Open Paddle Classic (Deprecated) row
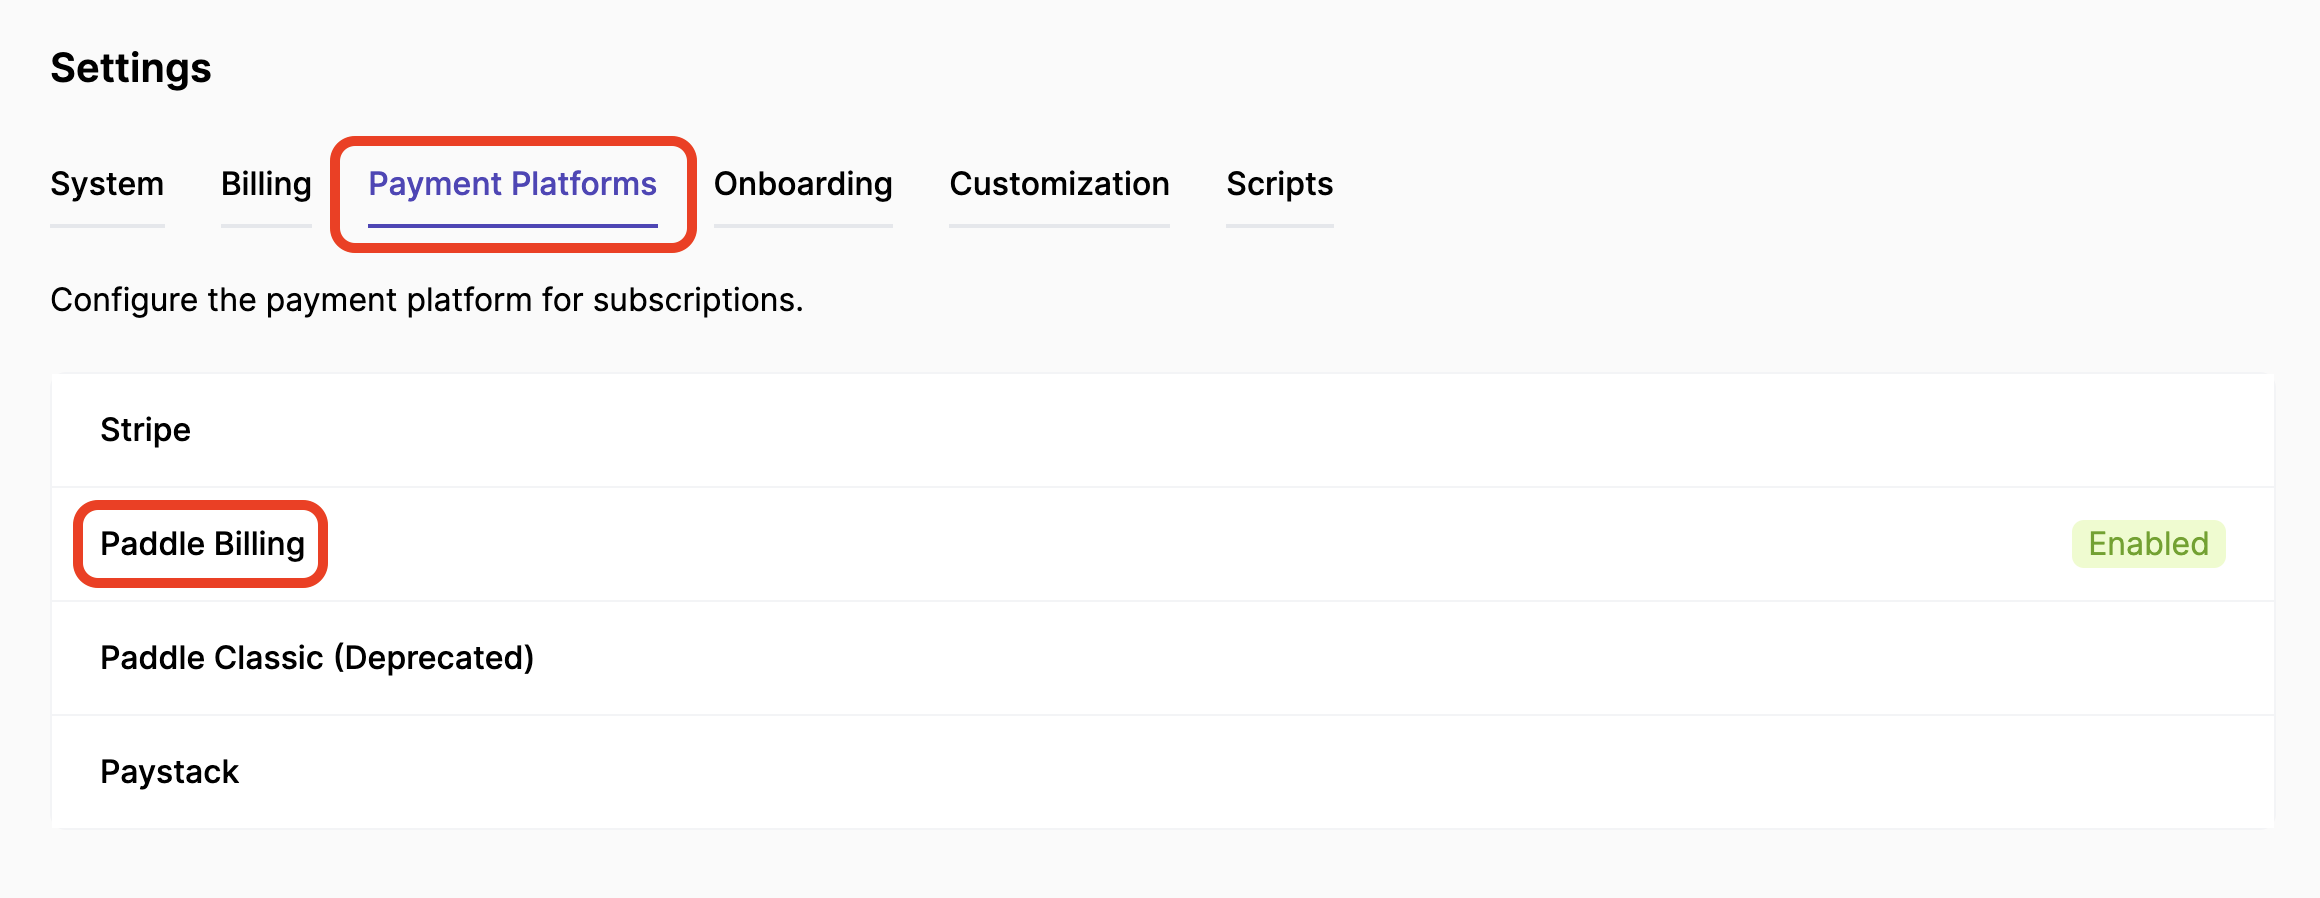Viewport: 2320px width, 898px height. [1163, 658]
